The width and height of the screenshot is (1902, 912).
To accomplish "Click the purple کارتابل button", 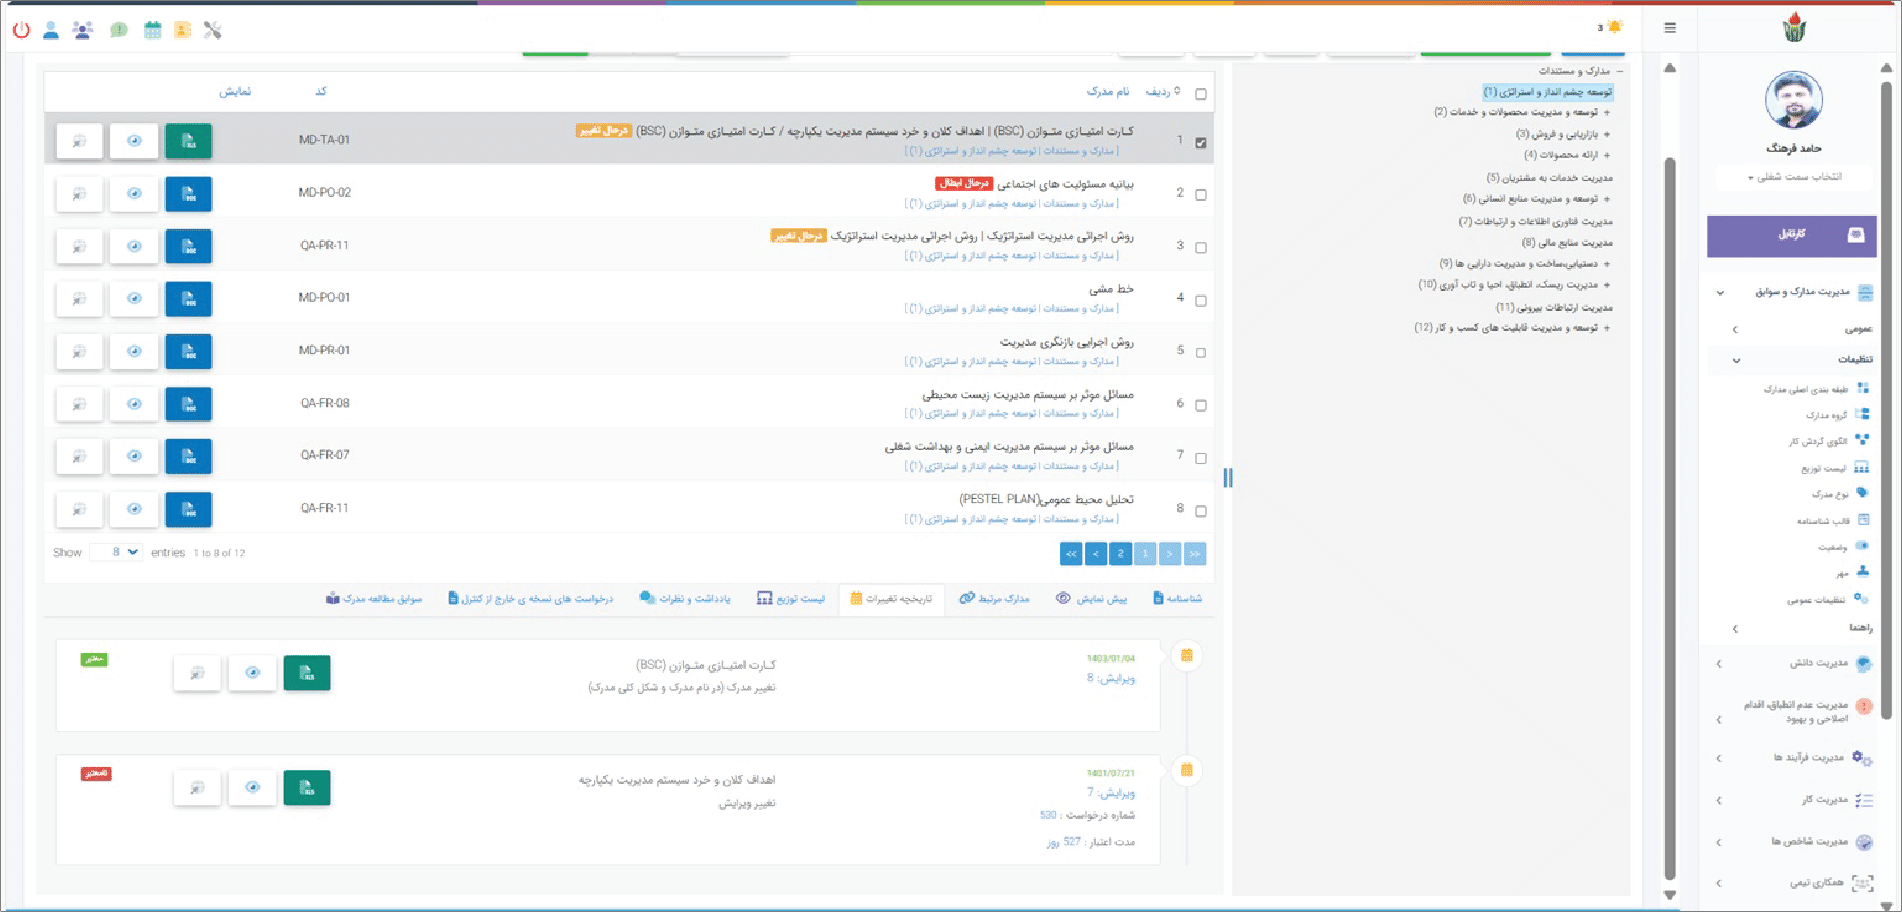I will [1791, 235].
